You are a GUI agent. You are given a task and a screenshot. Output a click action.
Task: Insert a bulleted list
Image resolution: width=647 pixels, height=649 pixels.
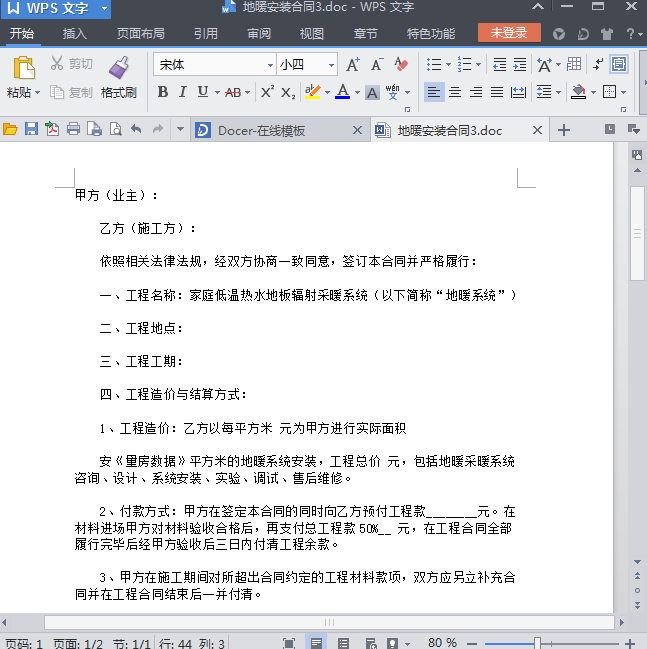click(x=434, y=65)
